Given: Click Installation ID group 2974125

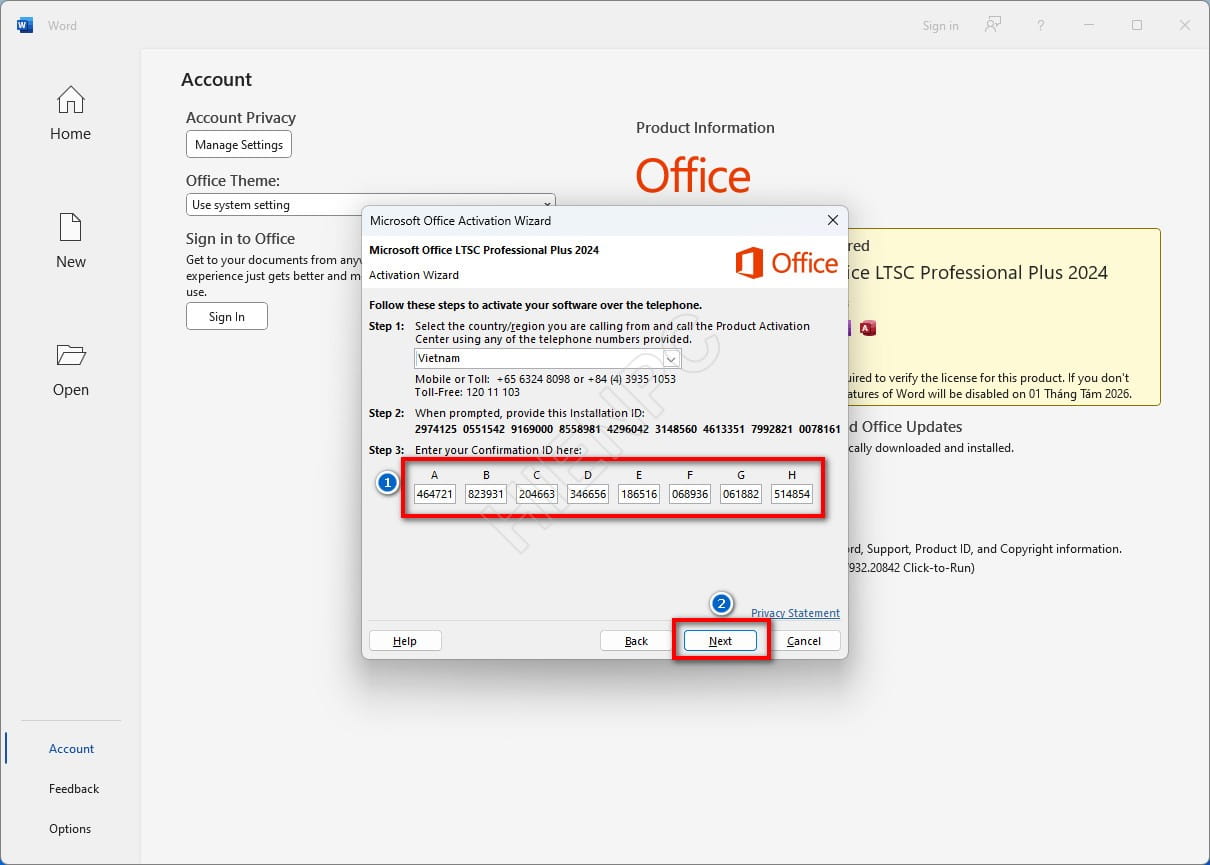Looking at the screenshot, I should (x=436, y=429).
